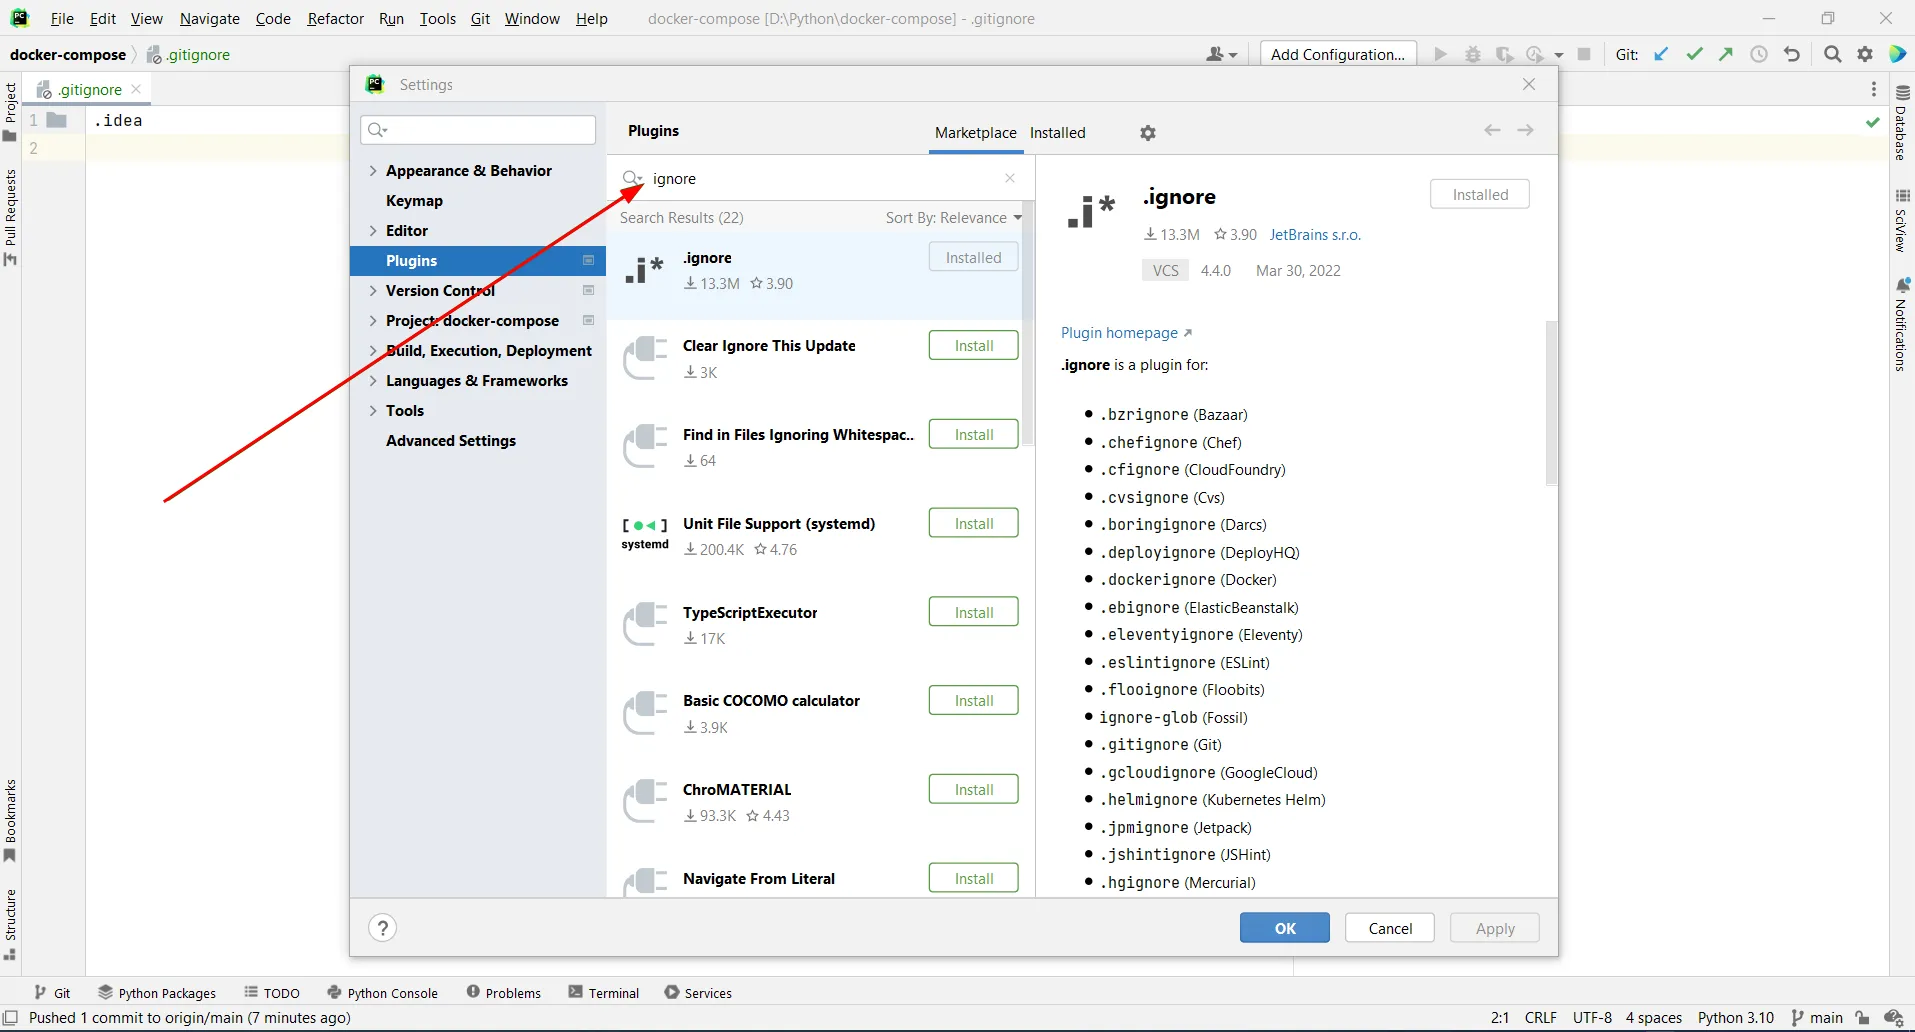Open the Refactor menu
The width and height of the screenshot is (1915, 1032).
tap(335, 18)
